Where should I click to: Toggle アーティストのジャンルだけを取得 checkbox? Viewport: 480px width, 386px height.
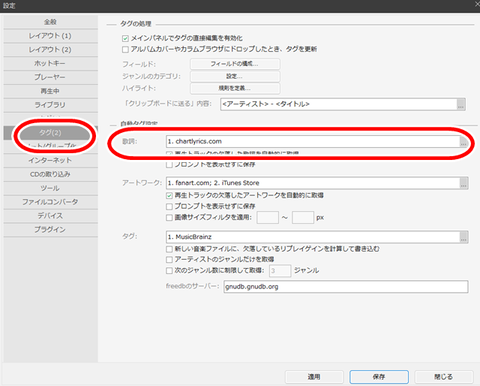(x=169, y=259)
